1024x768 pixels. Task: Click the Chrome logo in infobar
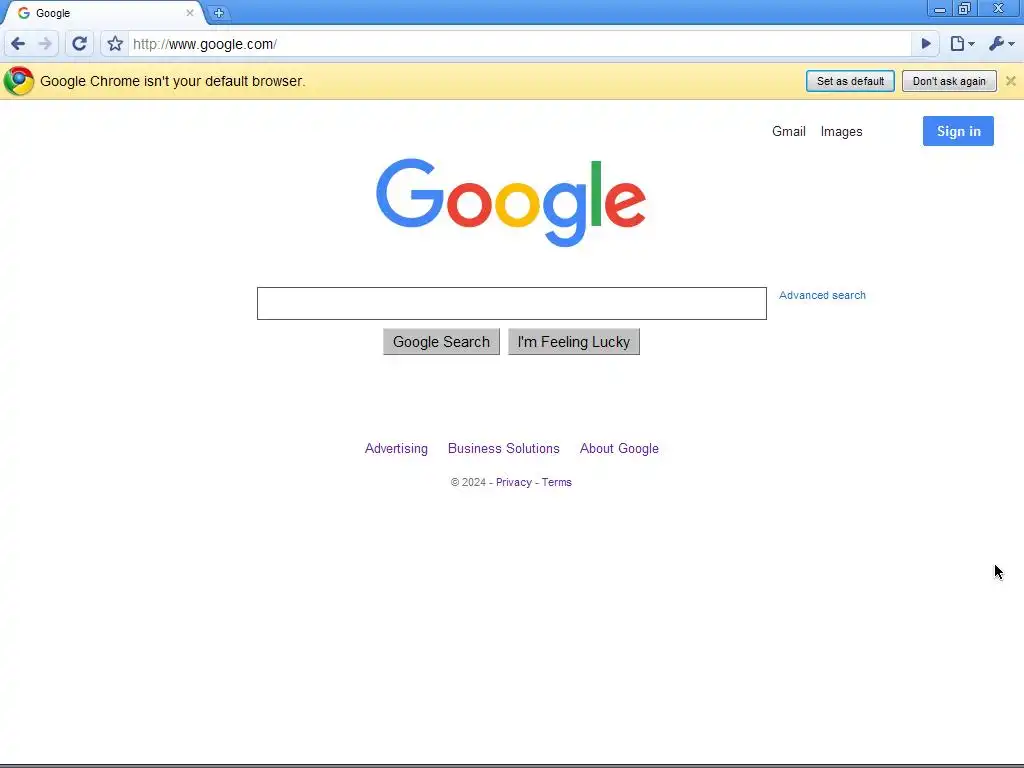click(18, 81)
